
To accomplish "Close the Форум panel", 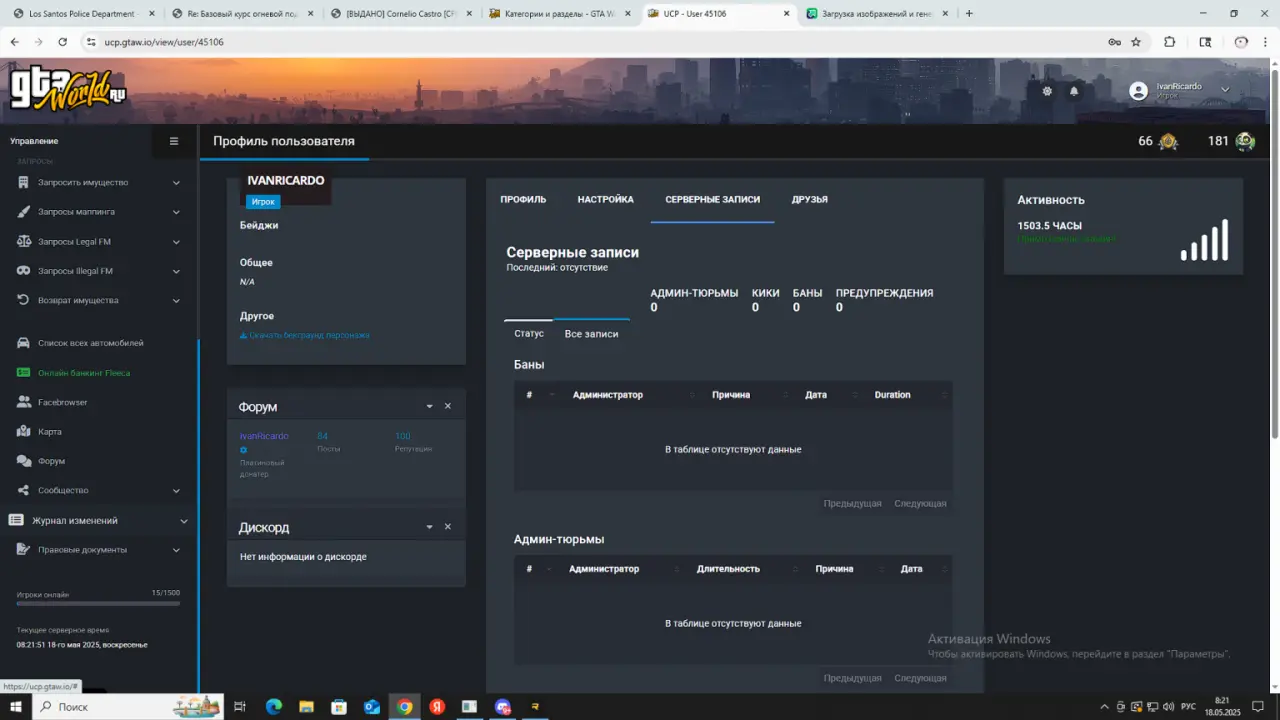I will tap(448, 407).
